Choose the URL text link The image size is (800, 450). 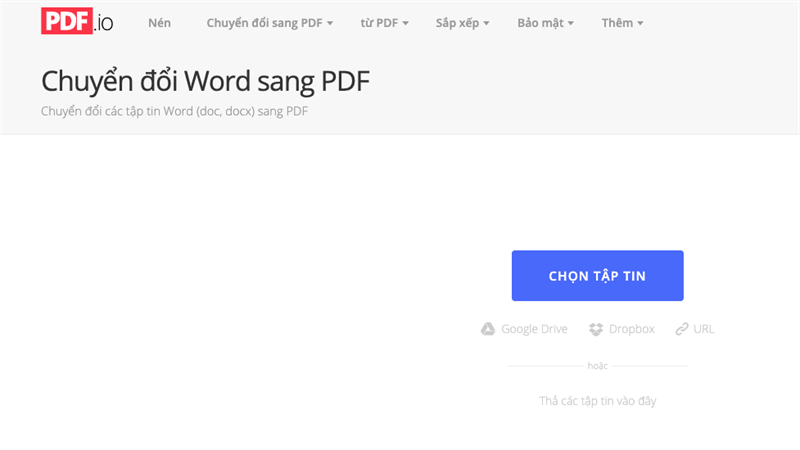(x=704, y=329)
